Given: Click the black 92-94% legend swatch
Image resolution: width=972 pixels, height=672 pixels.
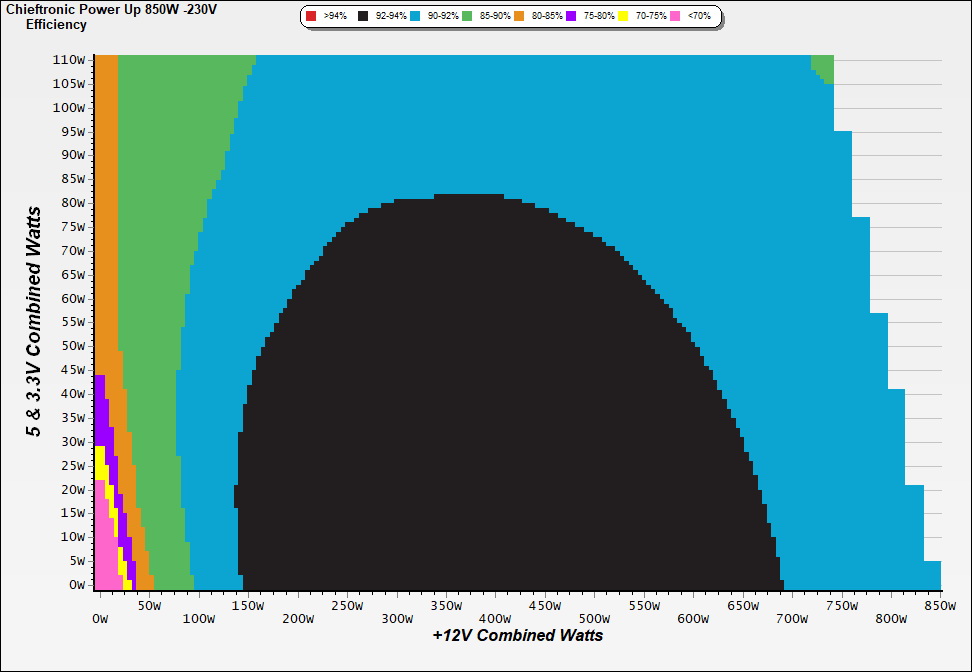Looking at the screenshot, I should 363,17.
